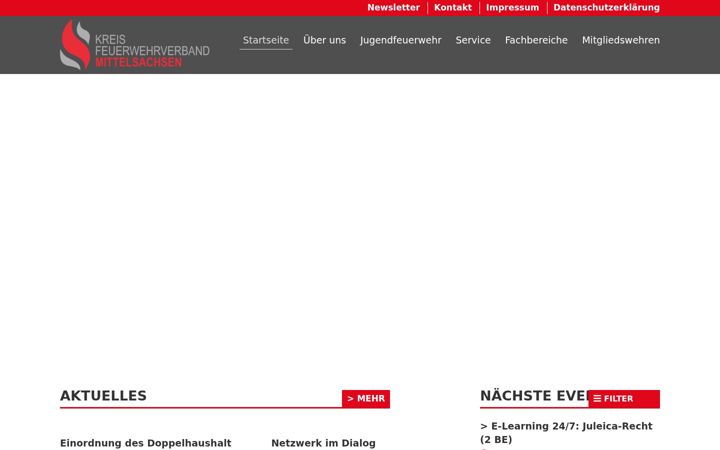Image resolution: width=720 pixels, height=450 pixels.
Task: Open the Jugendfeuerwehr menu
Action: [400, 40]
